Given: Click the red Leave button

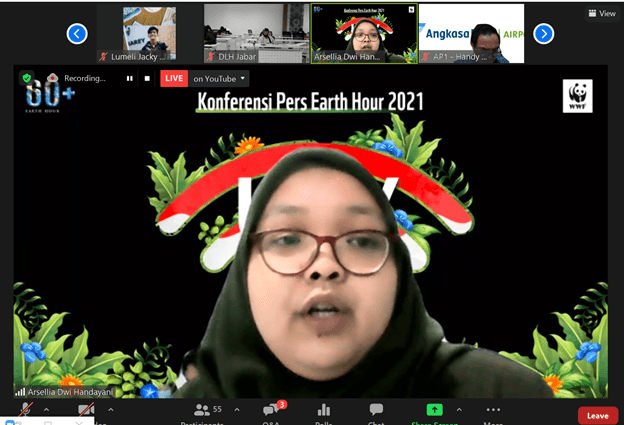Looking at the screenshot, I should pyautogui.click(x=597, y=415).
